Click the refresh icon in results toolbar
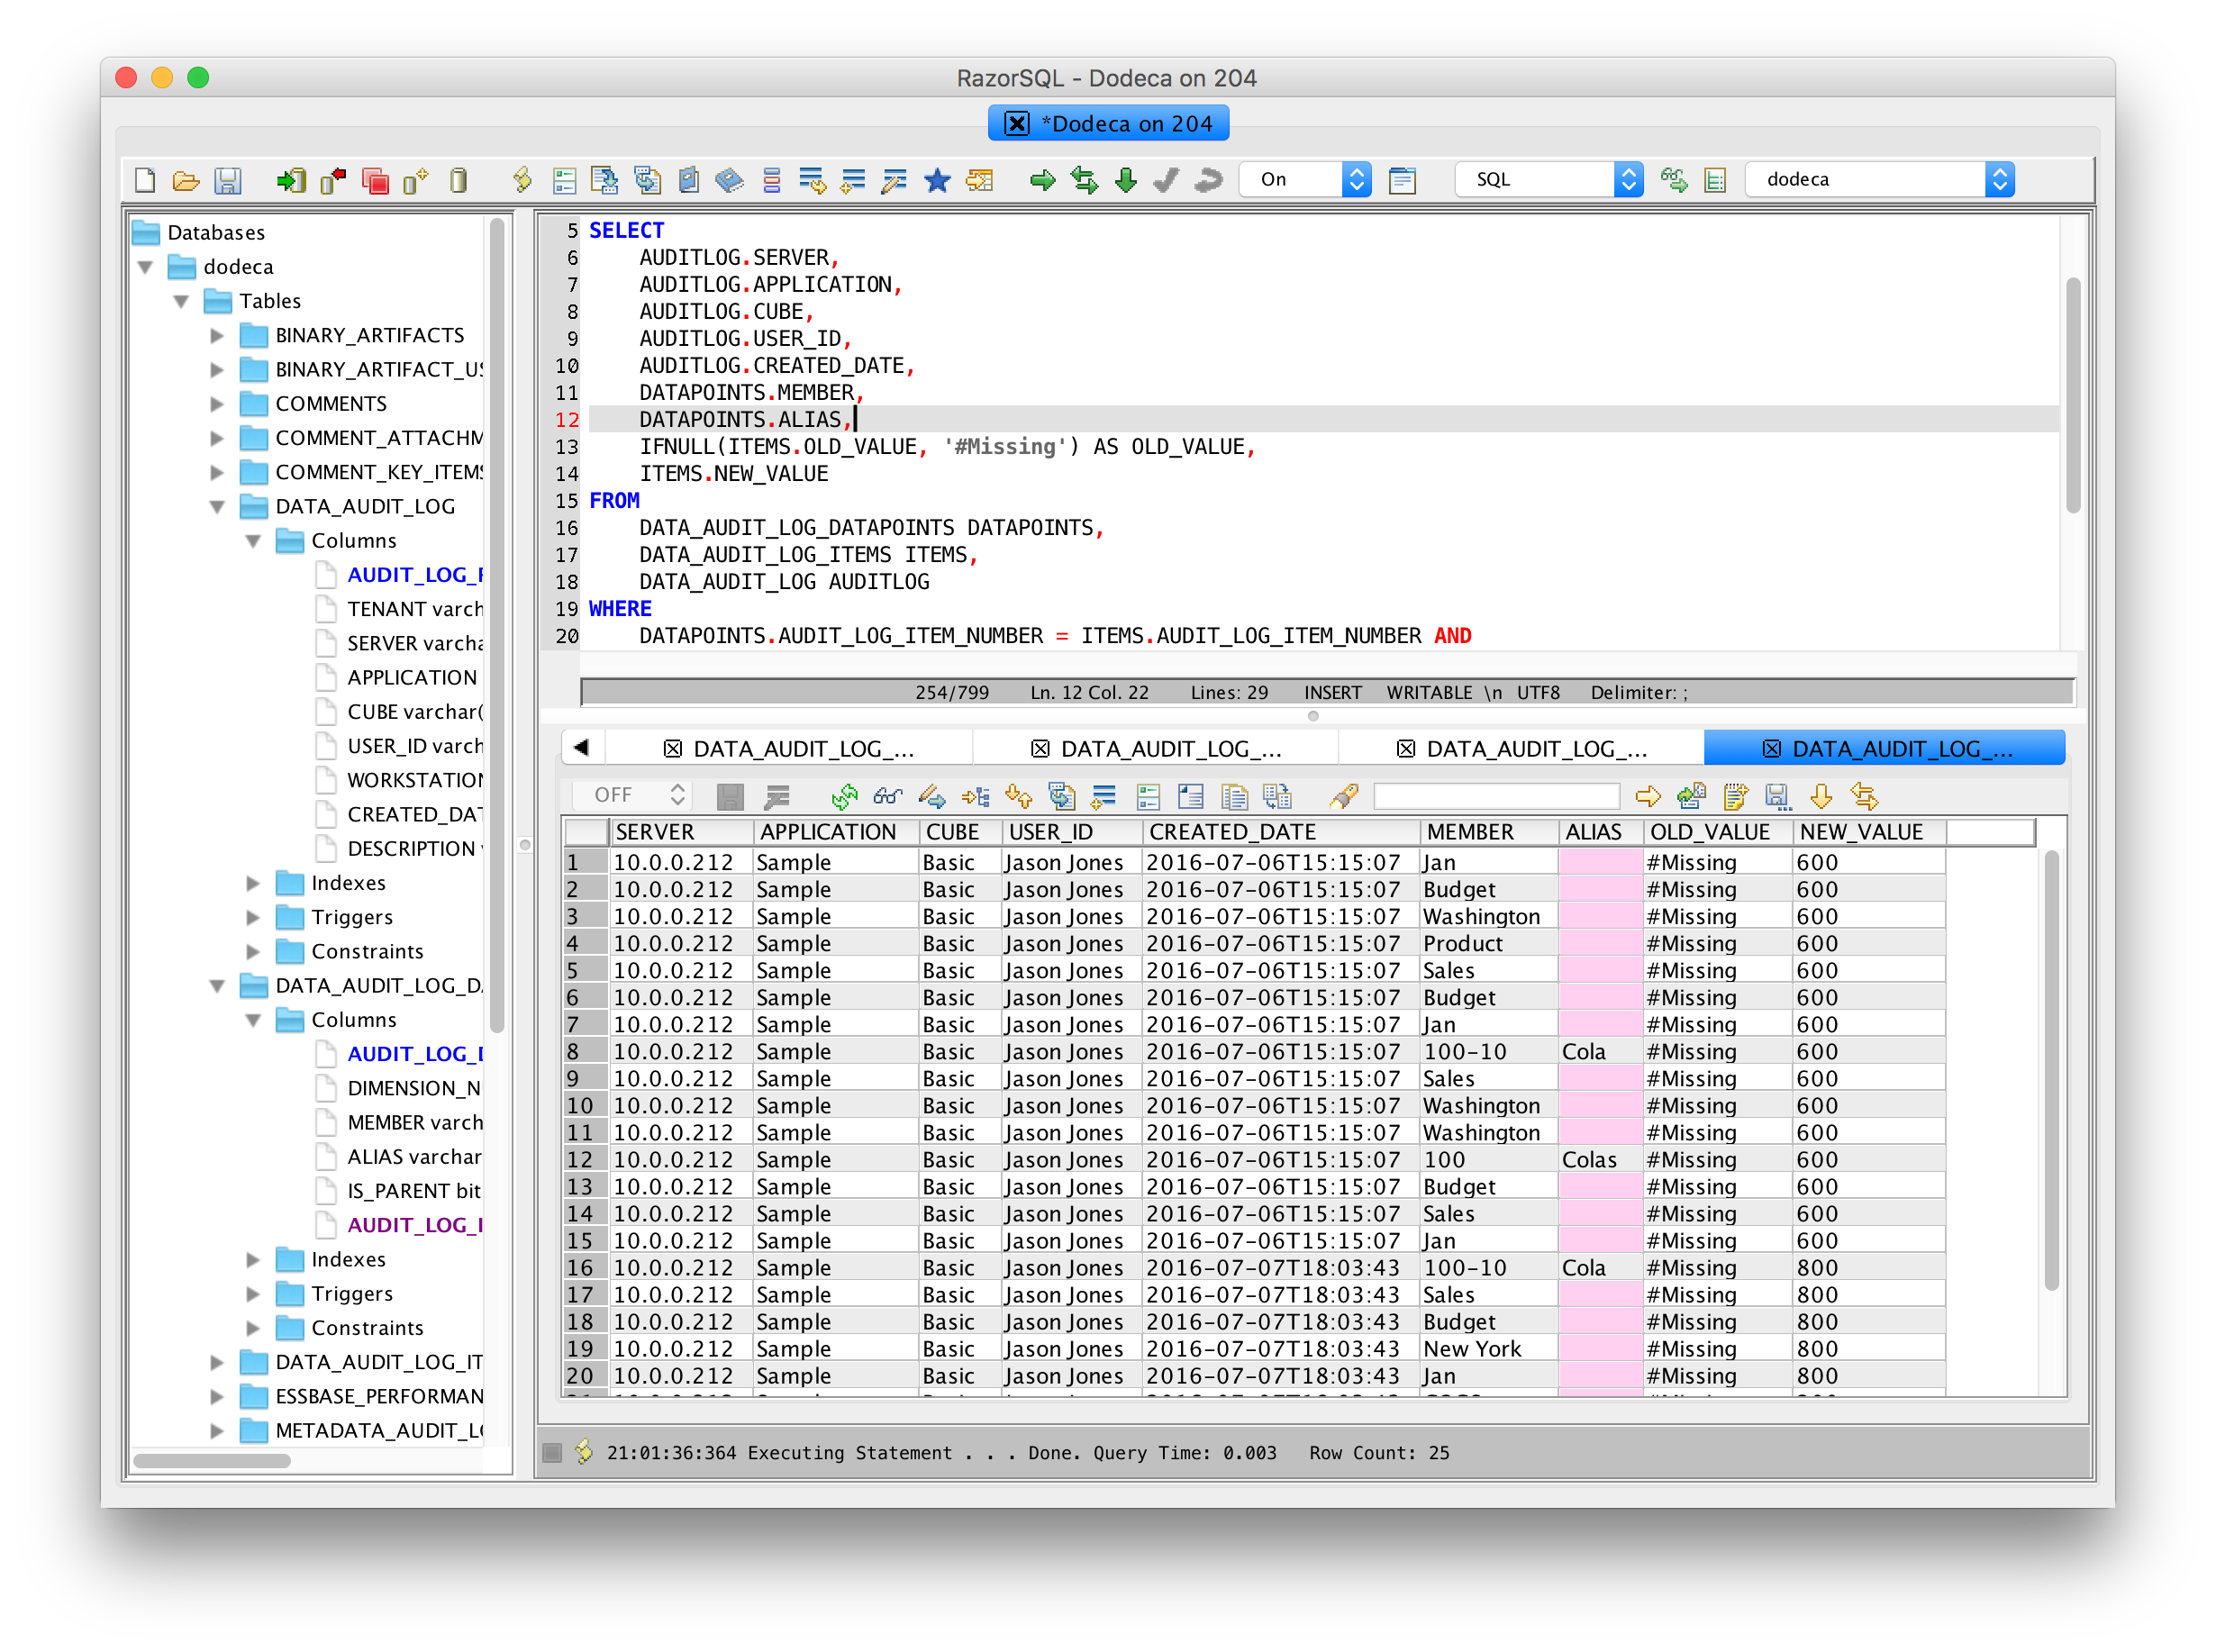This screenshot has width=2216, height=1652. [844, 796]
